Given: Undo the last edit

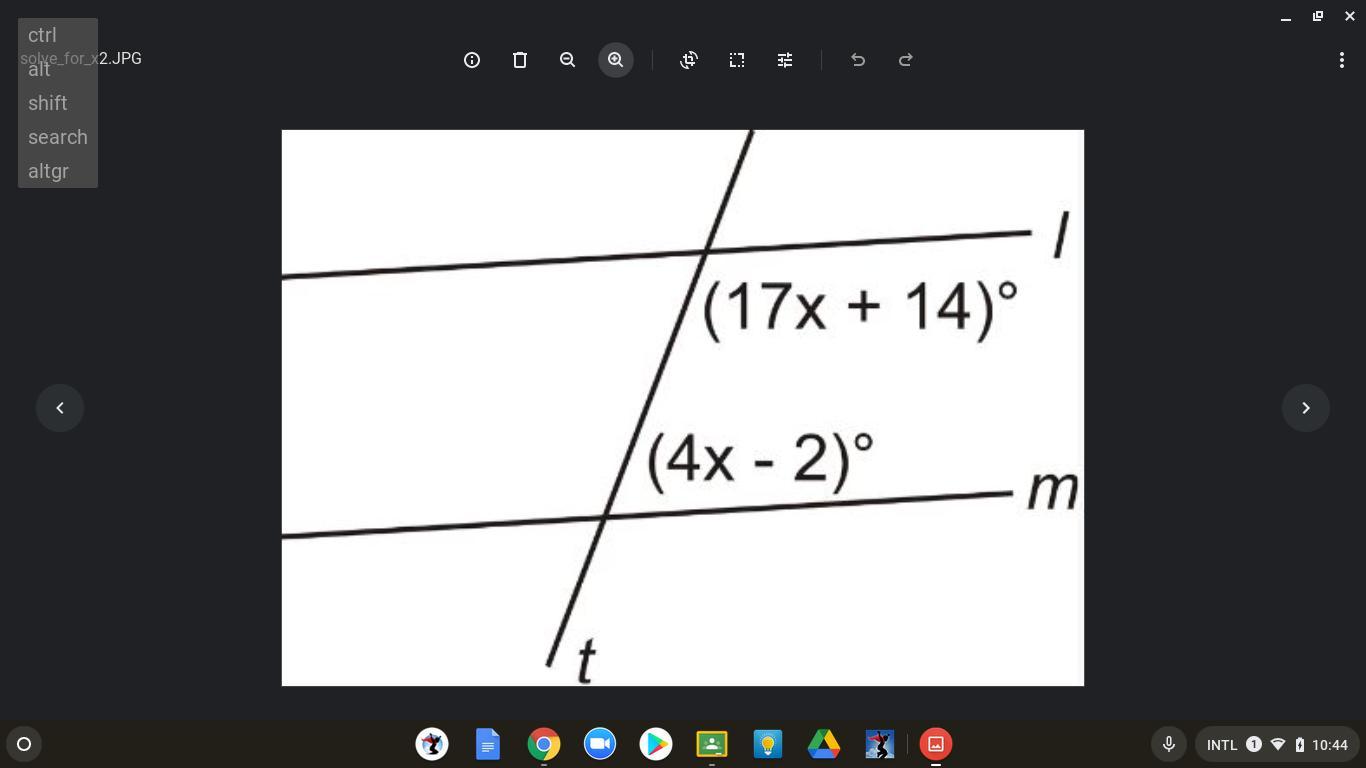Looking at the screenshot, I should [x=858, y=60].
